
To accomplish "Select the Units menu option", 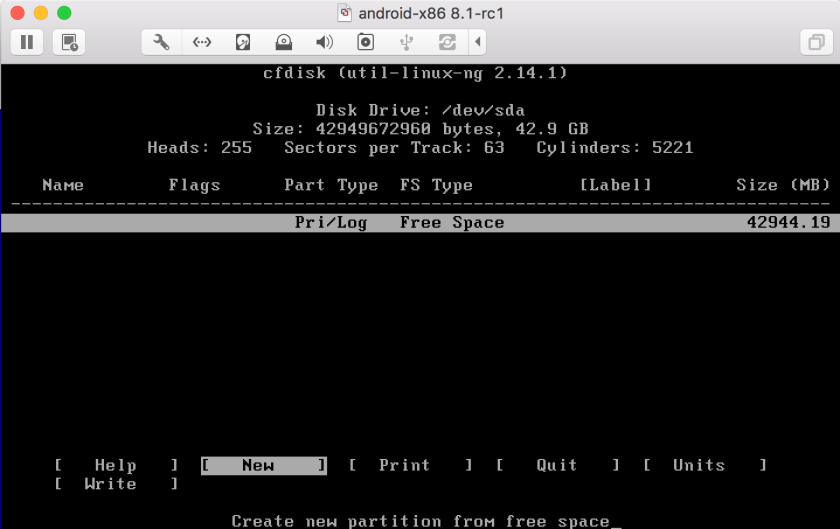I will click(x=705, y=465).
